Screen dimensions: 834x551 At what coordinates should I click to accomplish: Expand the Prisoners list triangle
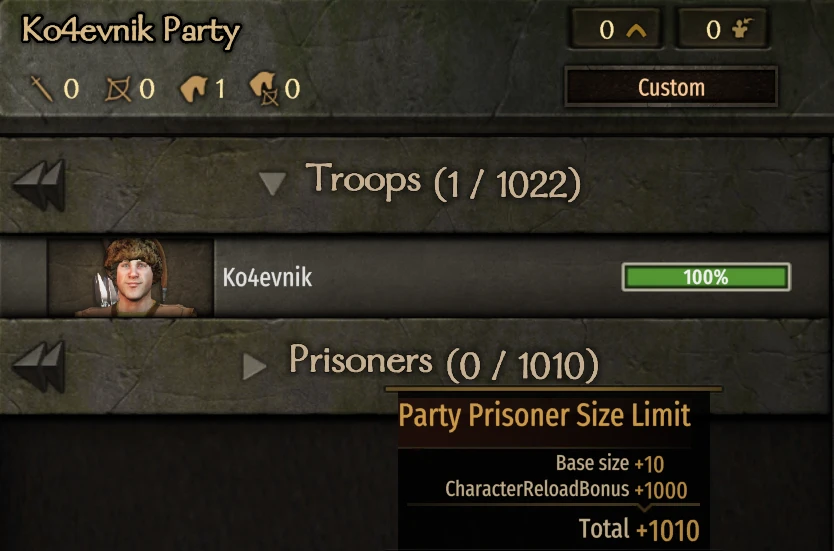(255, 367)
